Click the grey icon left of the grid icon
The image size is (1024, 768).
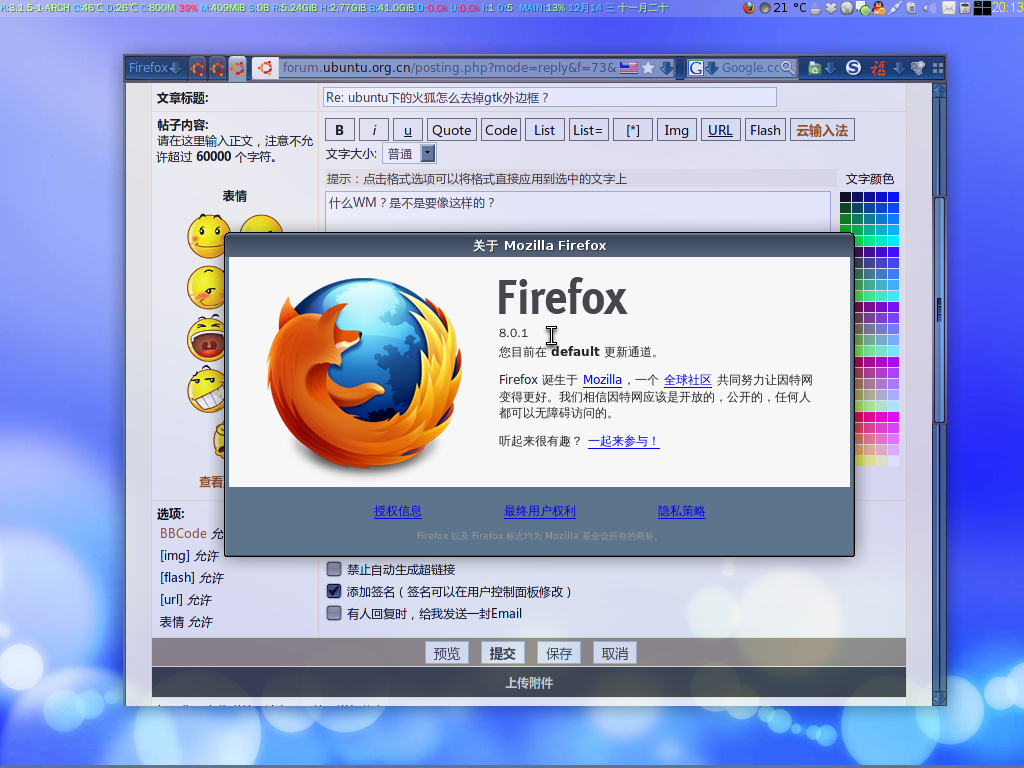point(918,68)
